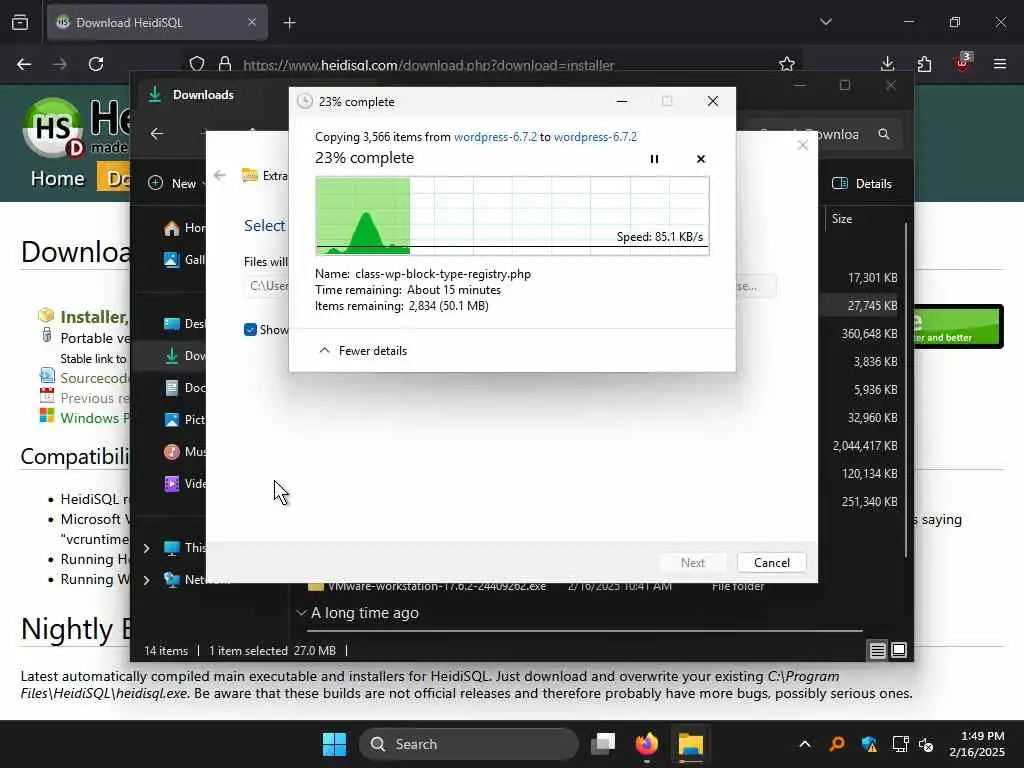The image size is (1024, 768).
Task: Open the Firefox application menu
Action: (999, 64)
